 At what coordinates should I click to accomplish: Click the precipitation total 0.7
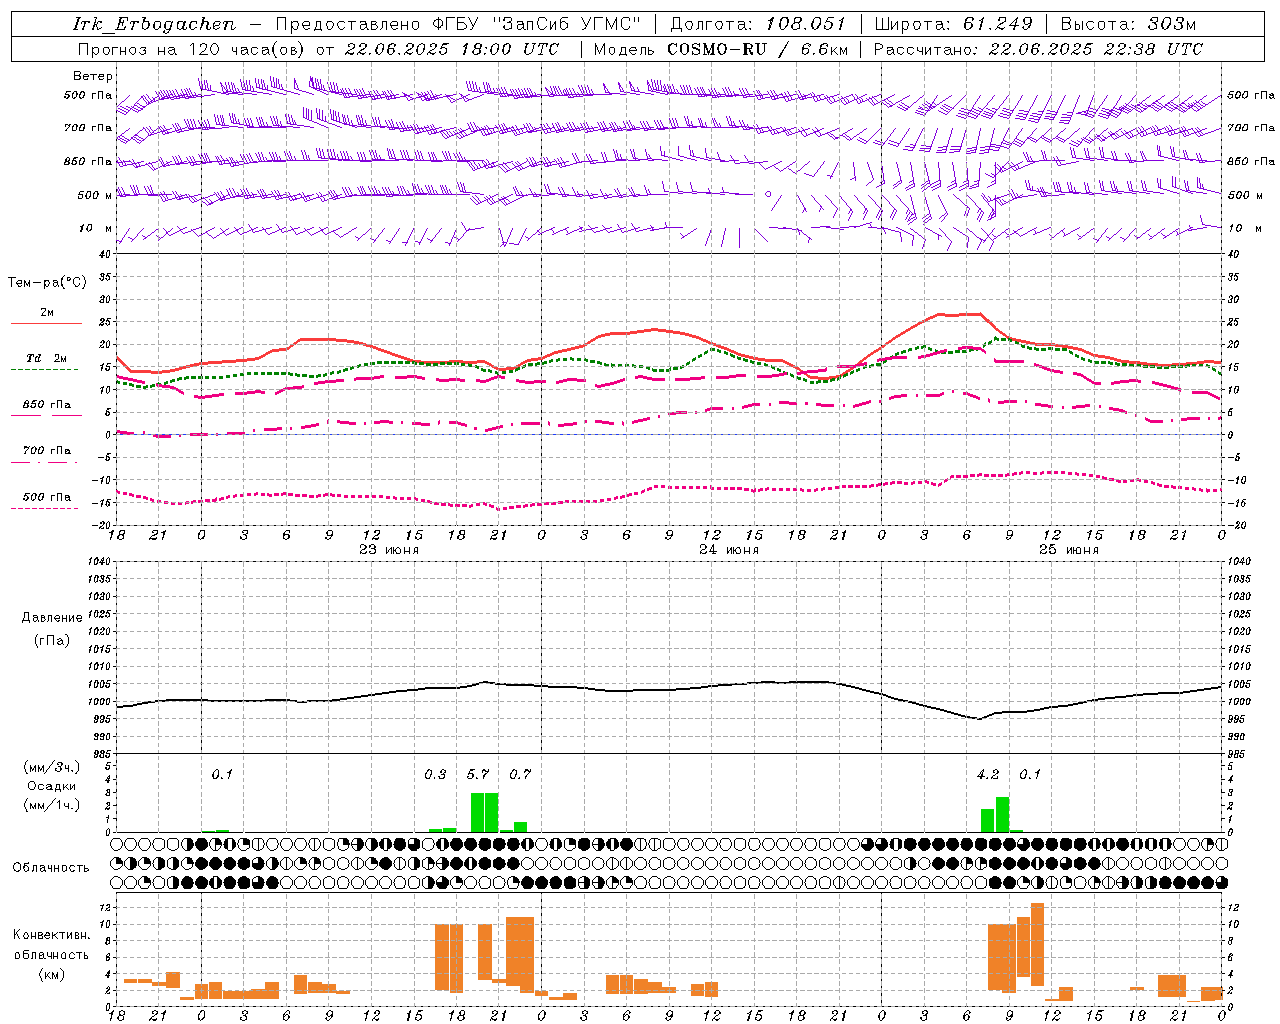pos(520,775)
